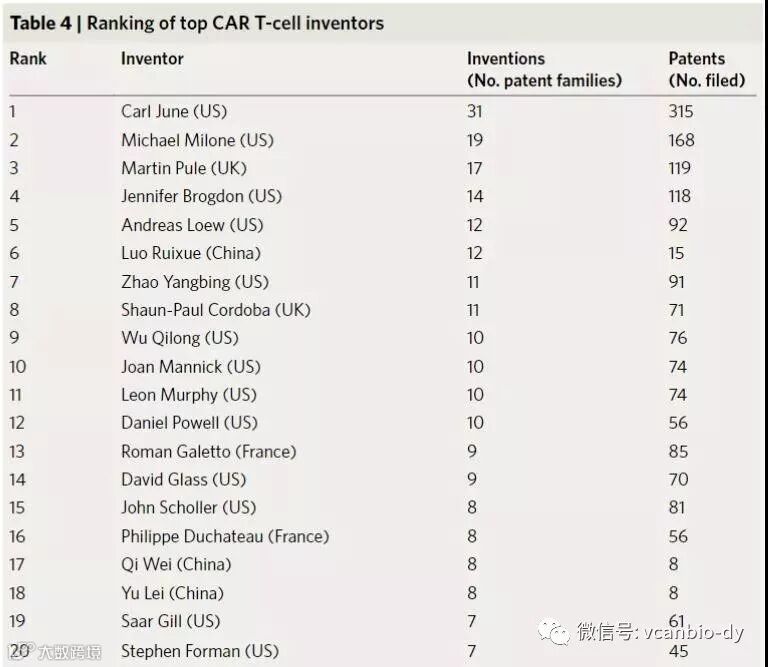Select inventor Carl June (US)
Screen dimensions: 768x667
point(174,112)
